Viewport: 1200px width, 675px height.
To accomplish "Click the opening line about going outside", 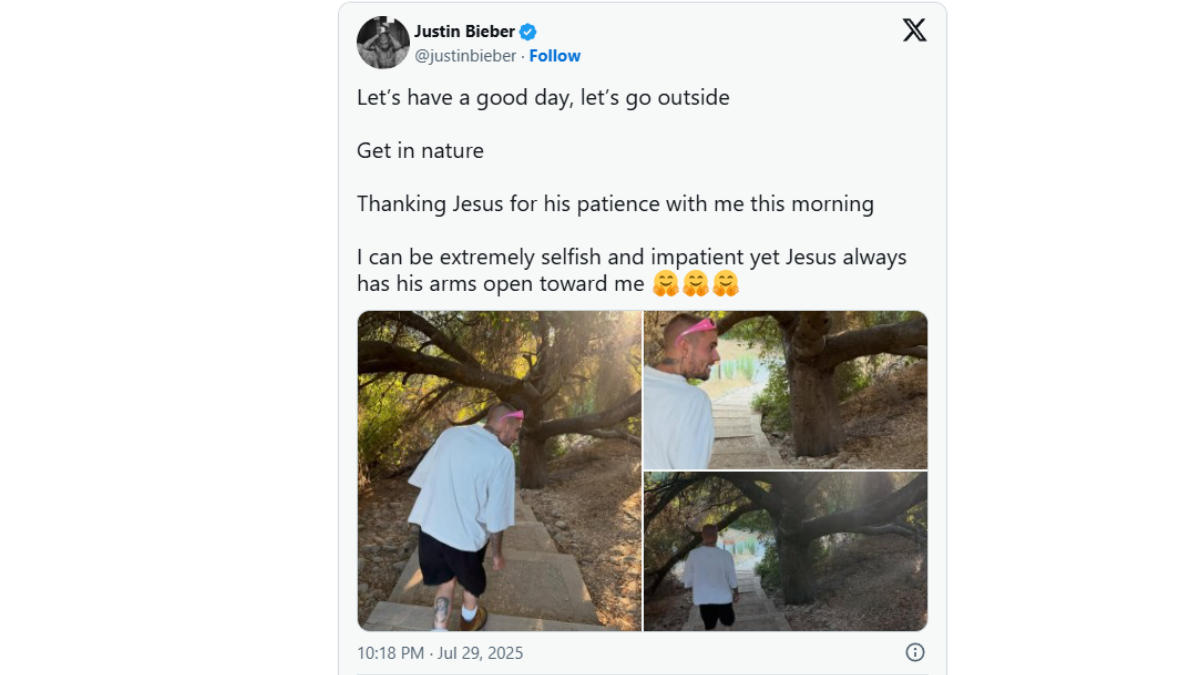I will pyautogui.click(x=543, y=97).
